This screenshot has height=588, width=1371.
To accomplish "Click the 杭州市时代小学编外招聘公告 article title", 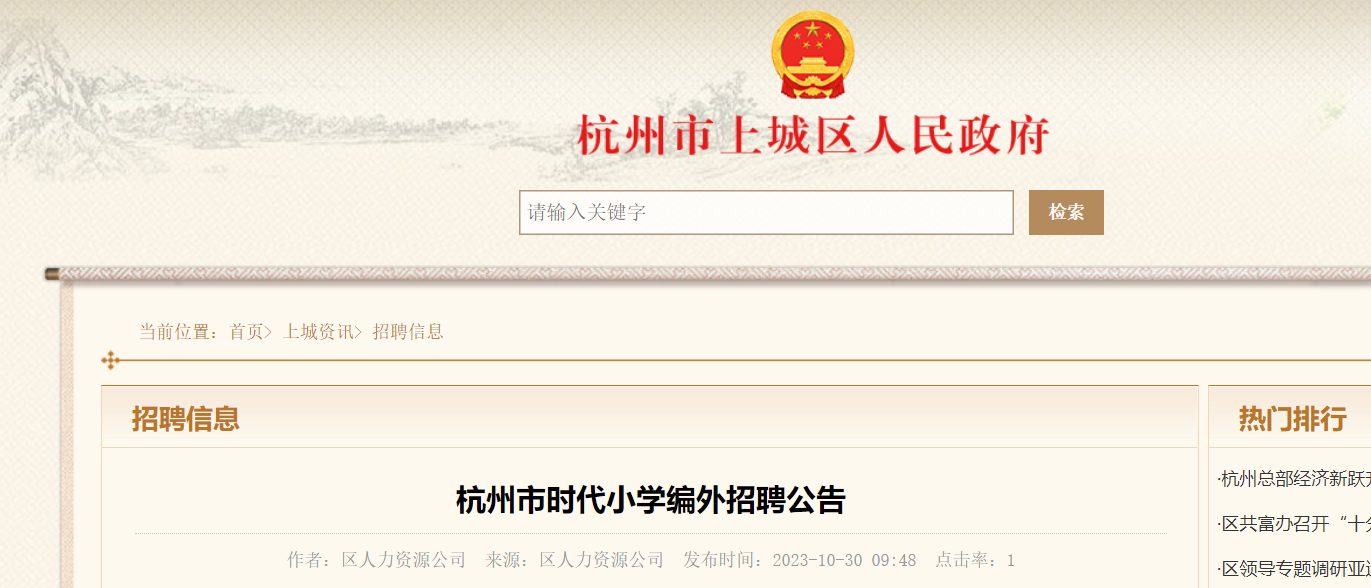I will (x=651, y=500).
